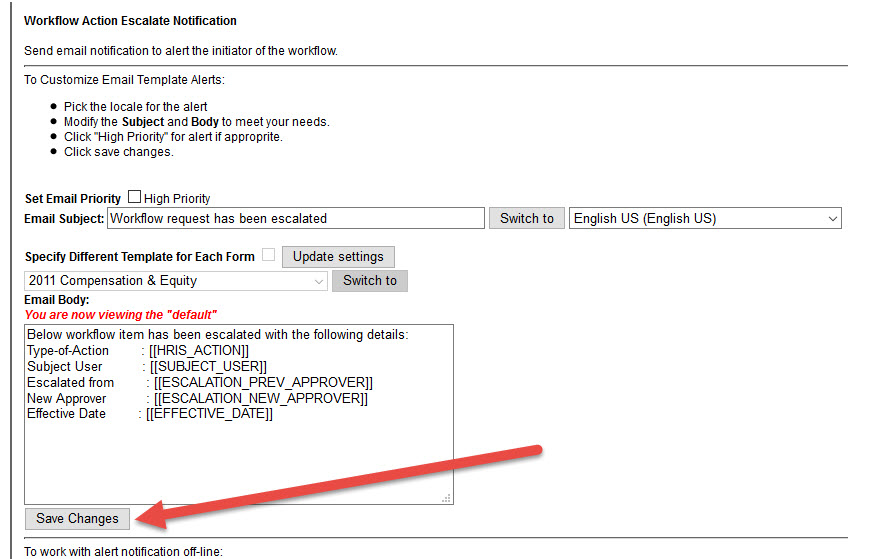Screen dimensions: 893x559
Task: Expand the 2011 Compensation & Equity dropdown
Action: pos(175,281)
